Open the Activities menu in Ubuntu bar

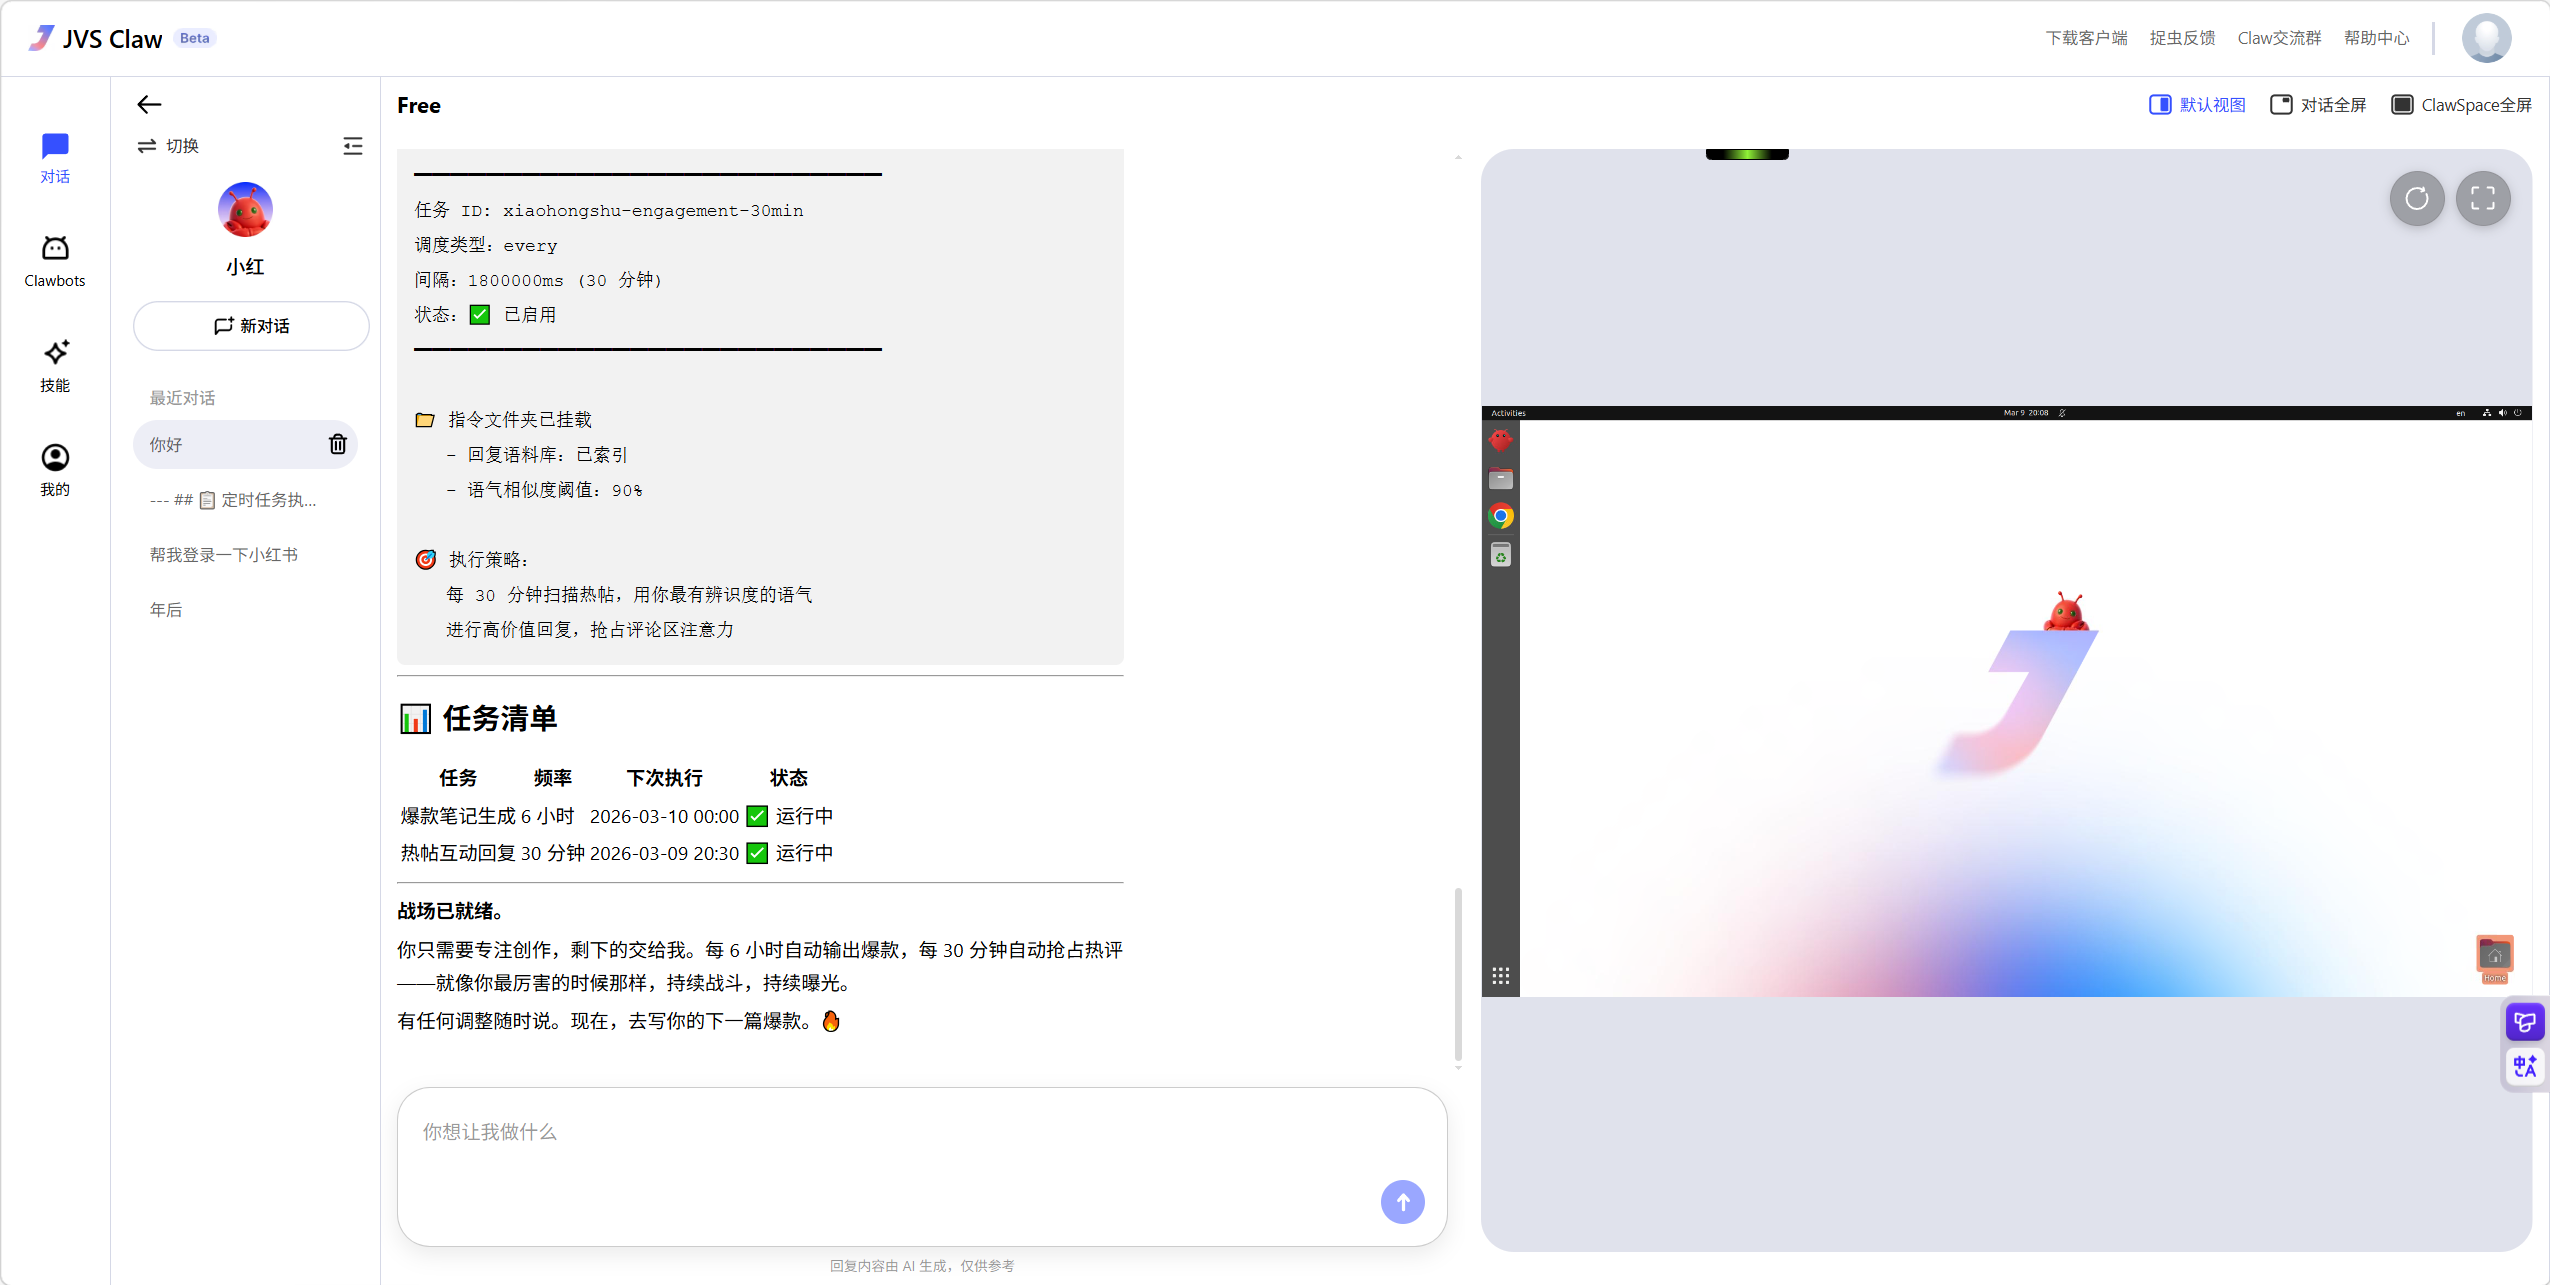pyautogui.click(x=1508, y=412)
